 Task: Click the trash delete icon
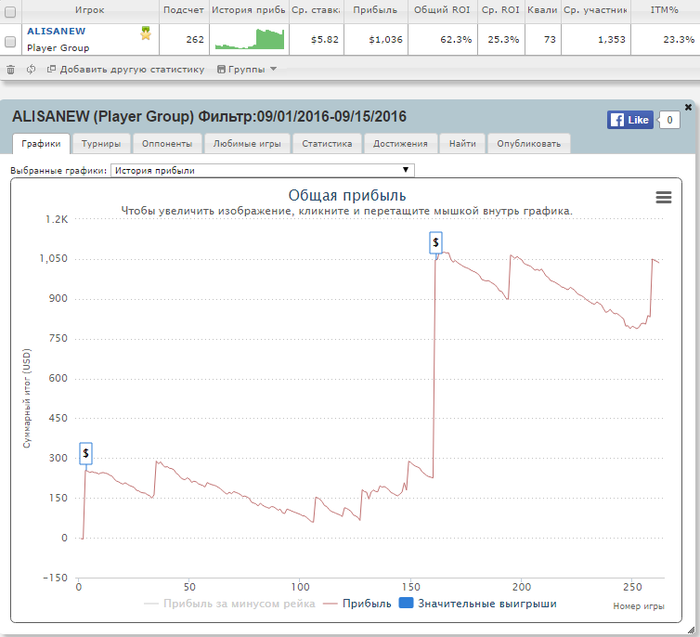pyautogui.click(x=11, y=70)
